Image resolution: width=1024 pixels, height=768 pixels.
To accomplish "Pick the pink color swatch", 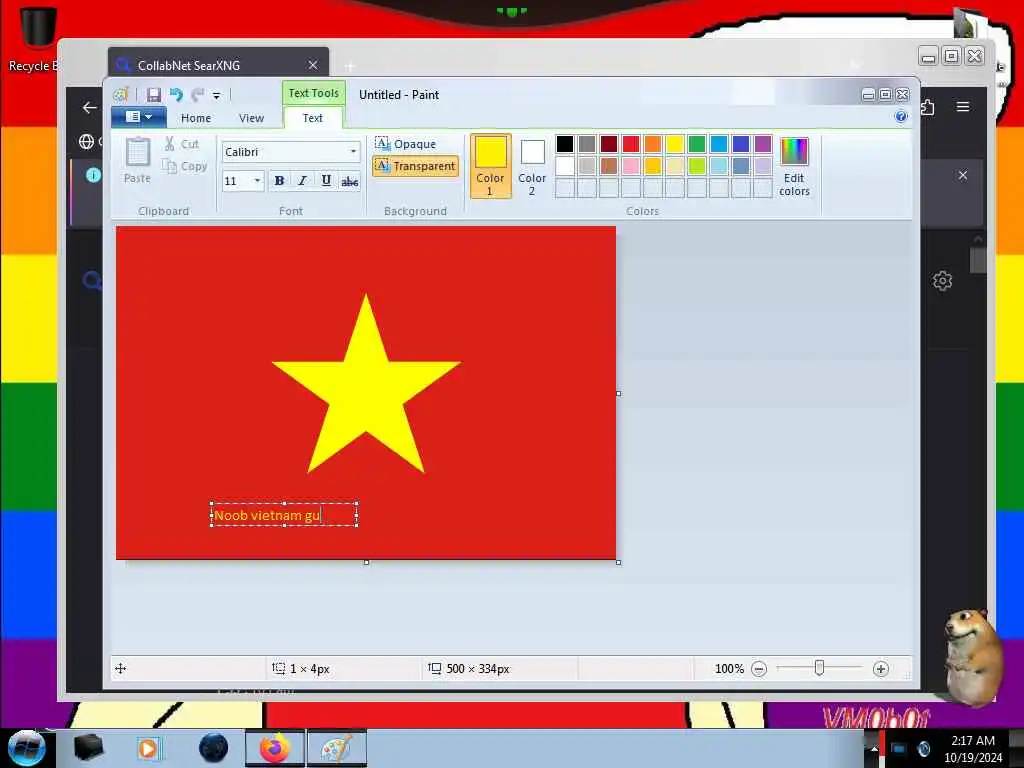I will pyautogui.click(x=631, y=166).
